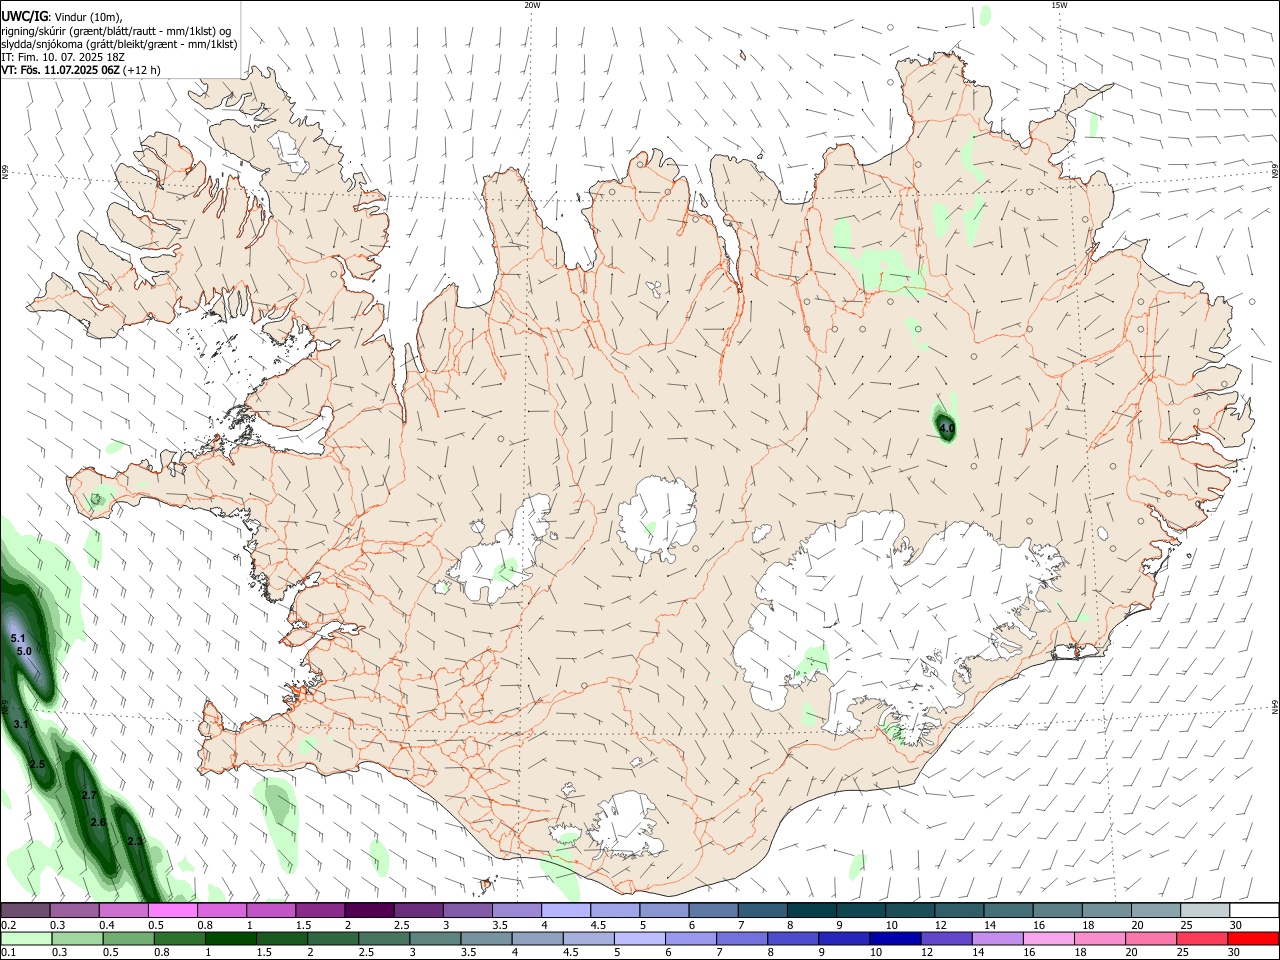Pick the darkest purple swatch in upper scale

pos(369,910)
